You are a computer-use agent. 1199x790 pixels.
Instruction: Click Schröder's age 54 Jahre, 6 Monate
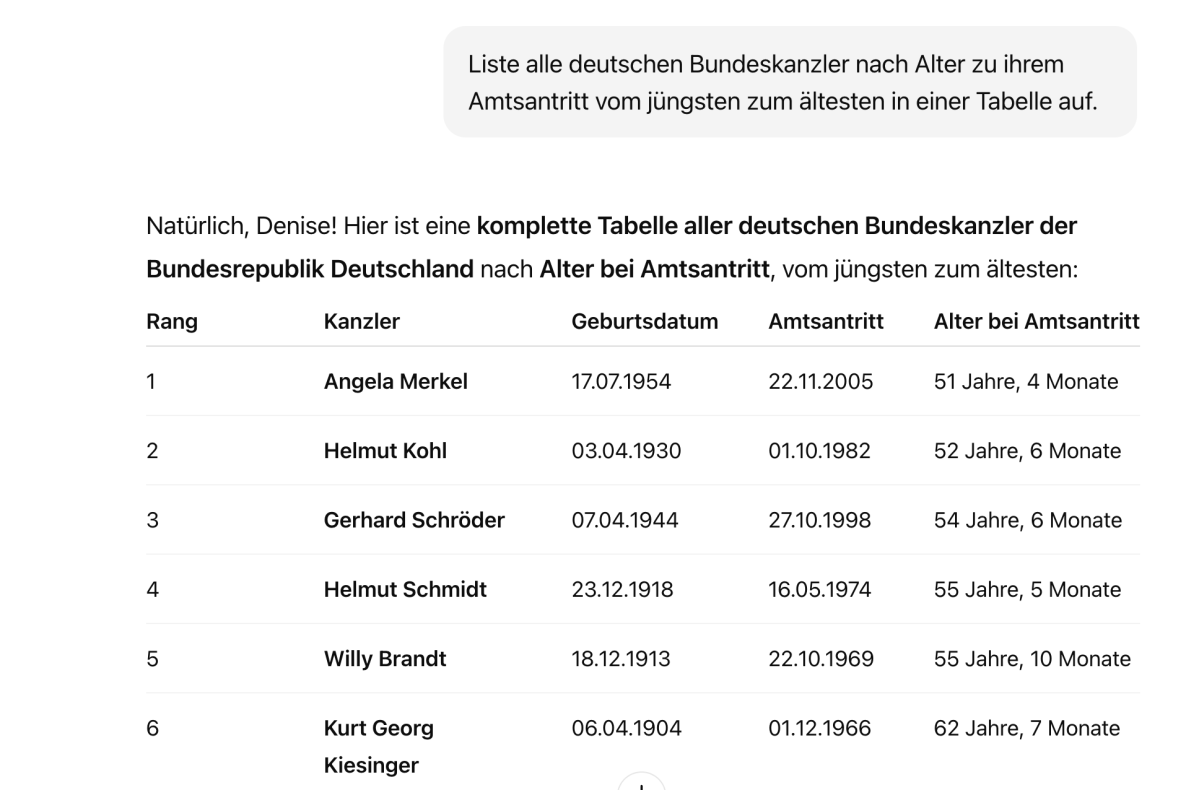(1028, 520)
